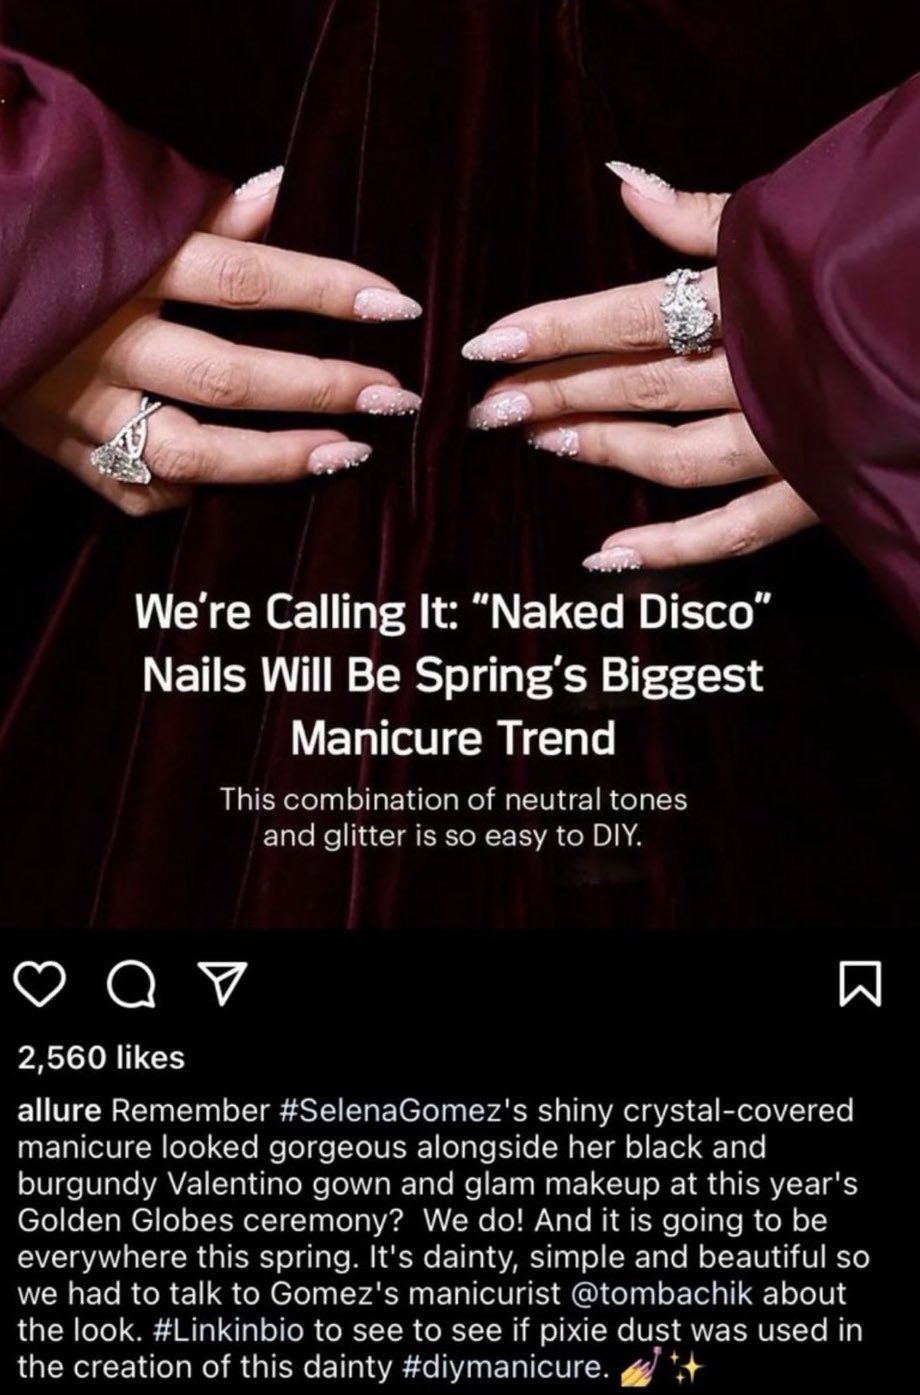View the list of 2,560 likes

coord(102,1057)
